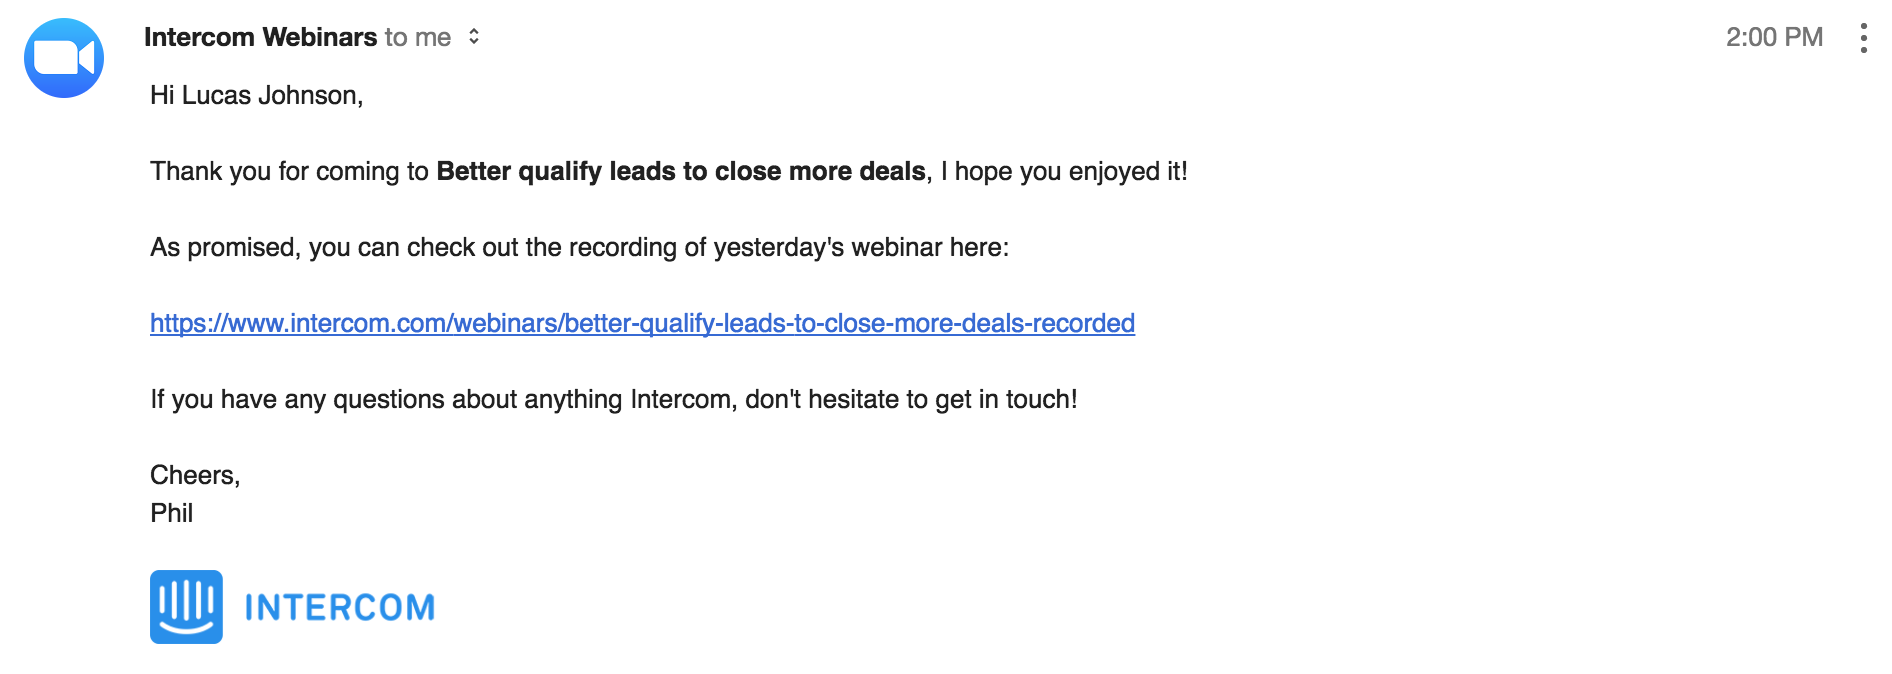This screenshot has height=674, width=1892.
Task: Click the "Thank you for coming to" text
Action: tap(290, 171)
